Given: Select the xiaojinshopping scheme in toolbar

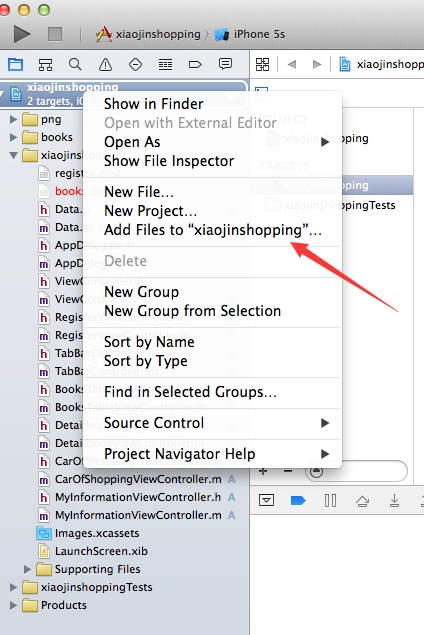Looking at the screenshot, I should [x=149, y=34].
